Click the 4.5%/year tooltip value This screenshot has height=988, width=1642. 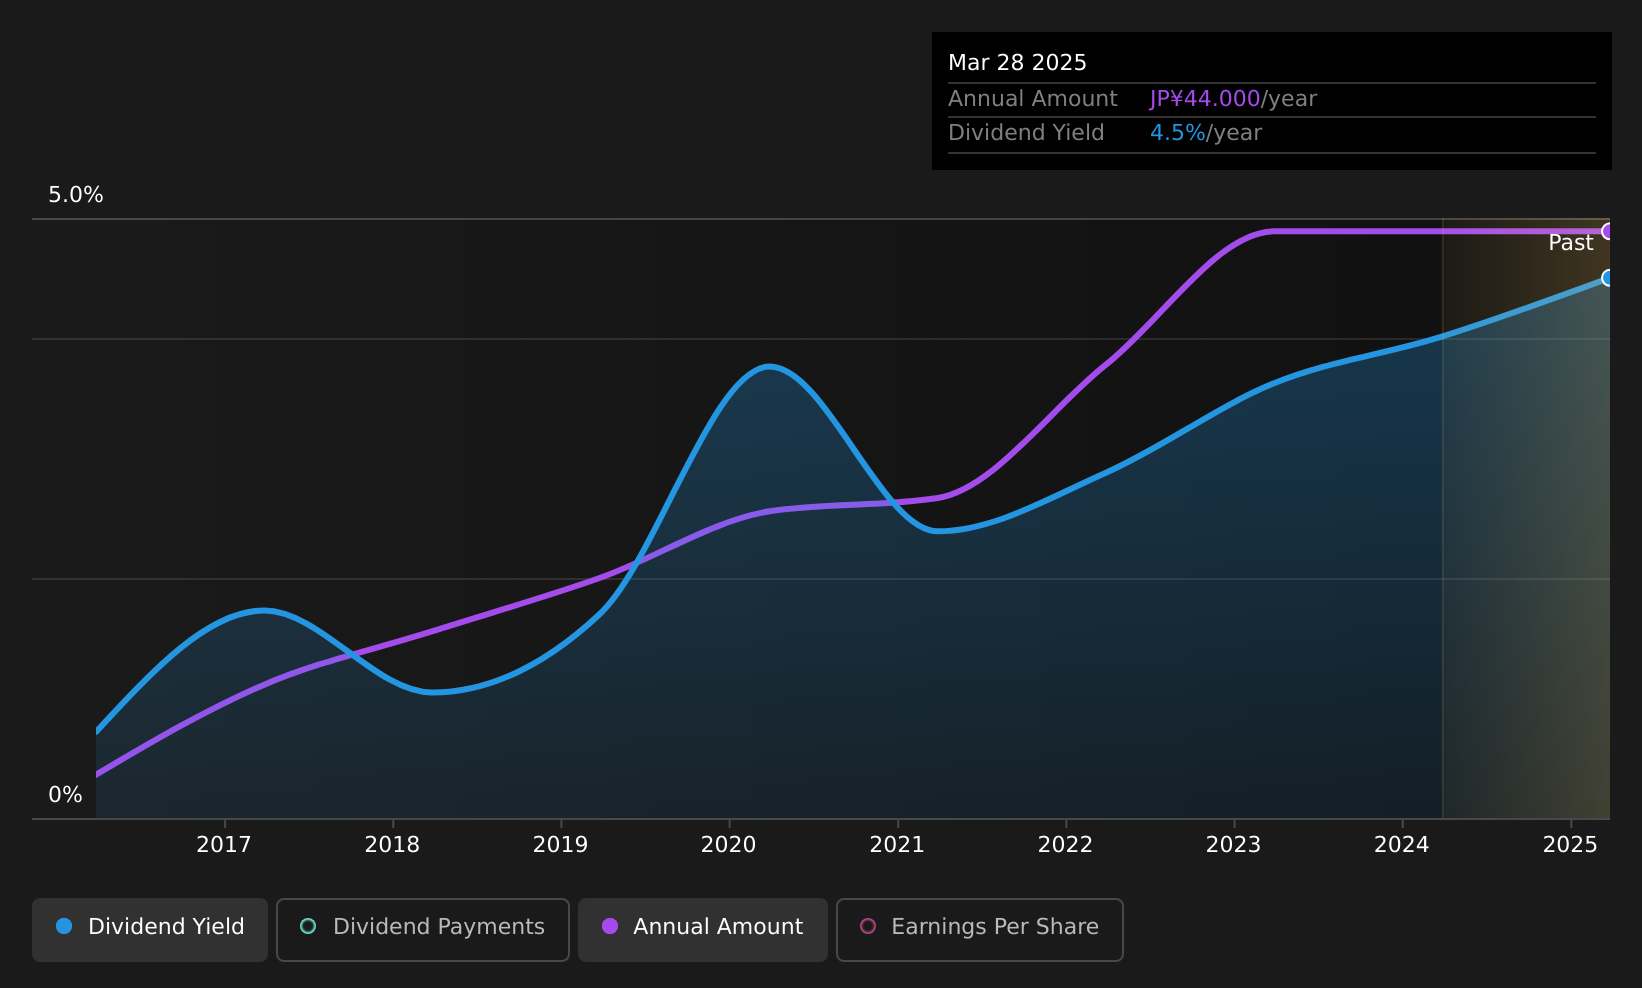point(1206,133)
